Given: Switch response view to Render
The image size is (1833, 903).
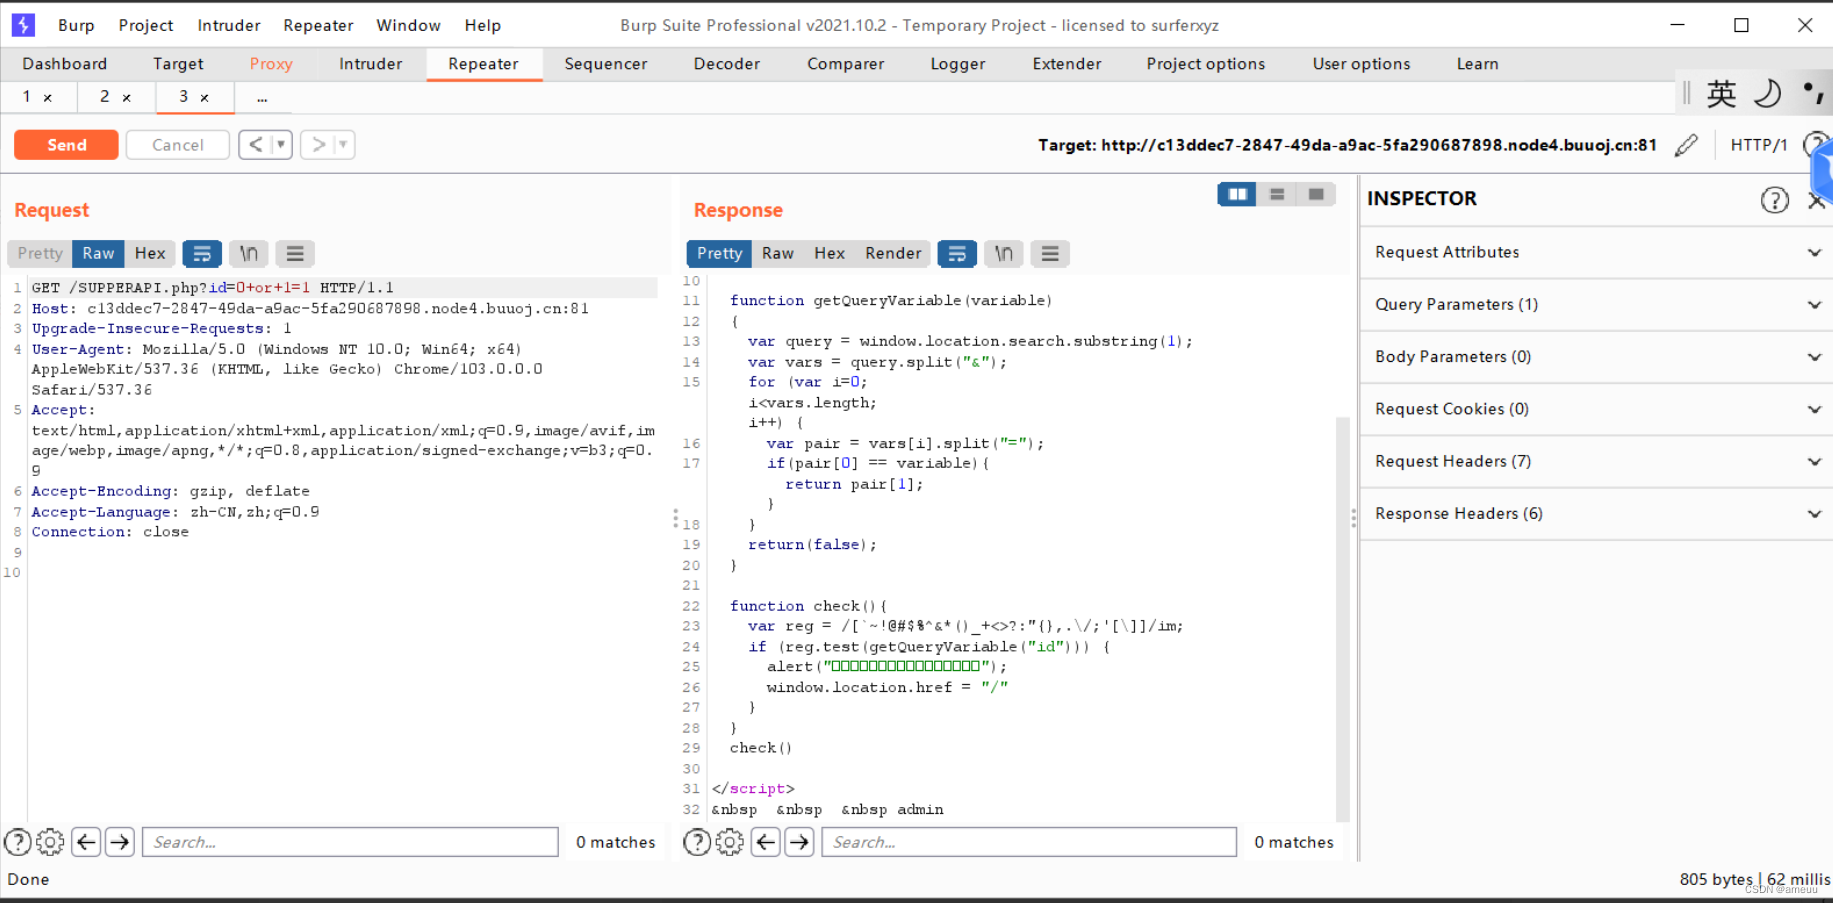Looking at the screenshot, I should click(893, 254).
